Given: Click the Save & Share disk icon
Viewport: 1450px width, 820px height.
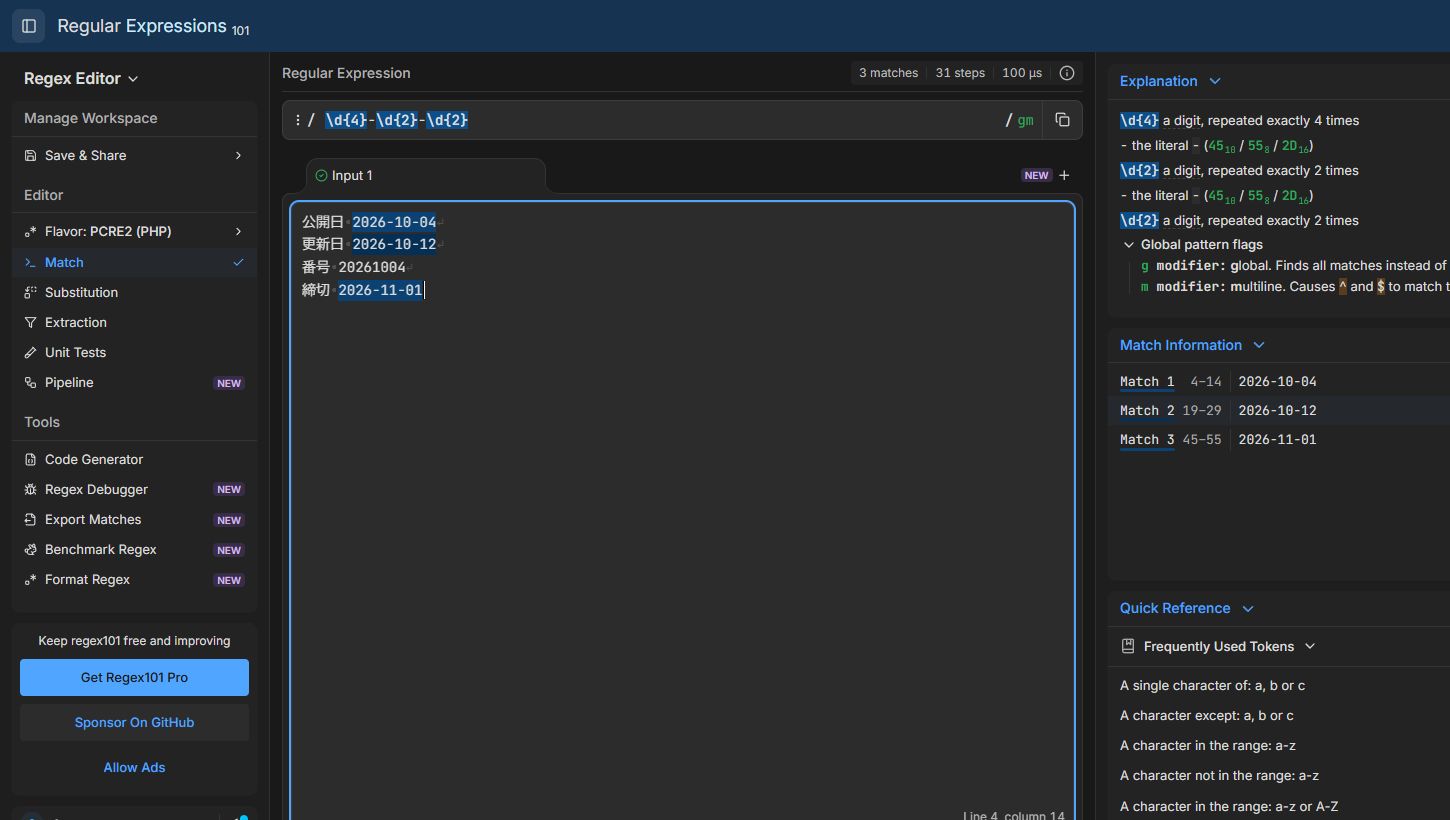Looking at the screenshot, I should (x=30, y=156).
